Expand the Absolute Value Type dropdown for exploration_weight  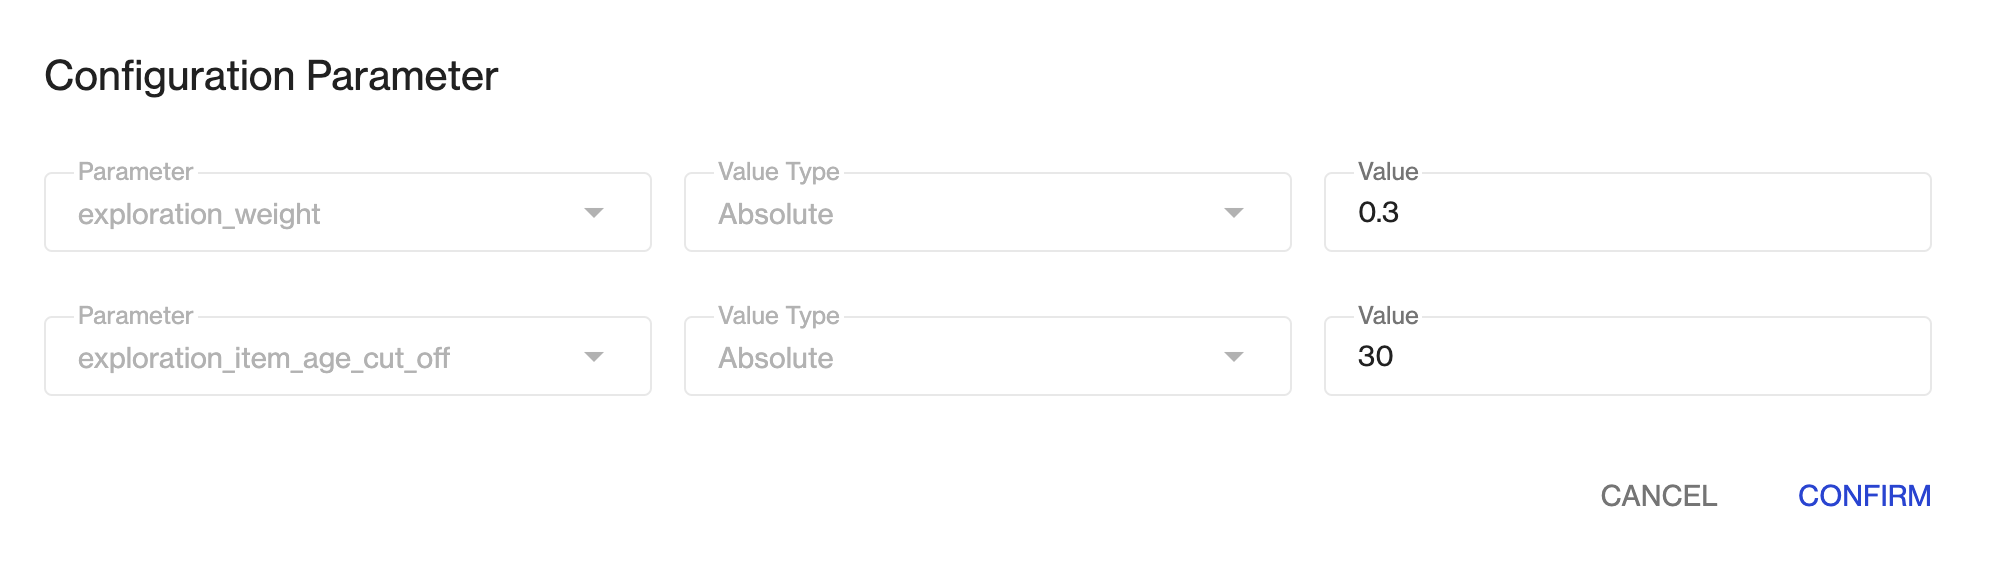987,213
